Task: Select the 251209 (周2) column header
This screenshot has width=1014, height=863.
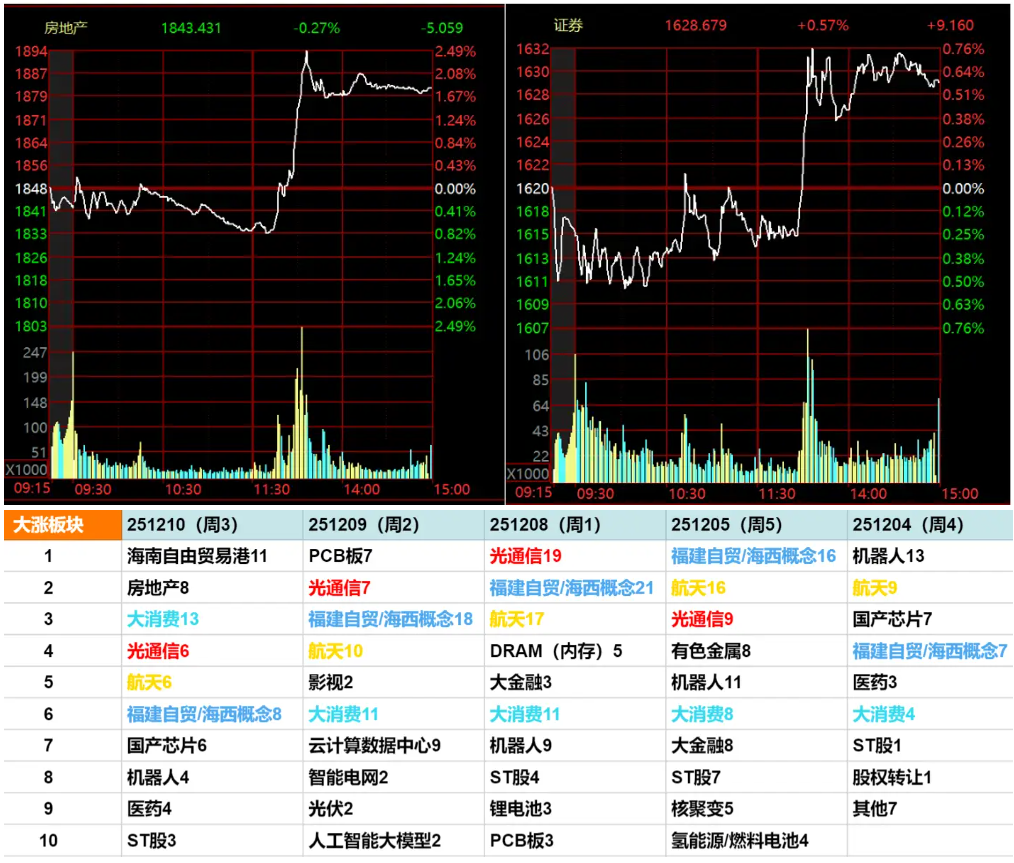Action: click(x=362, y=525)
